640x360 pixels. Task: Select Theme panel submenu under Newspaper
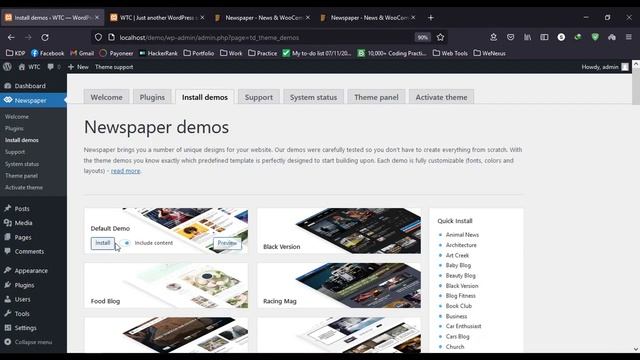click(21, 176)
